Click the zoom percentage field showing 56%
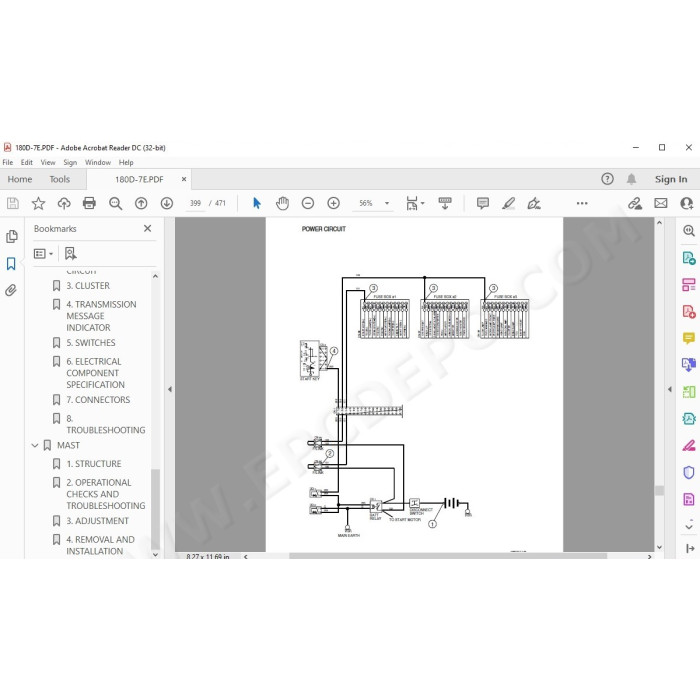Image resolution: width=700 pixels, height=700 pixels. click(x=366, y=204)
